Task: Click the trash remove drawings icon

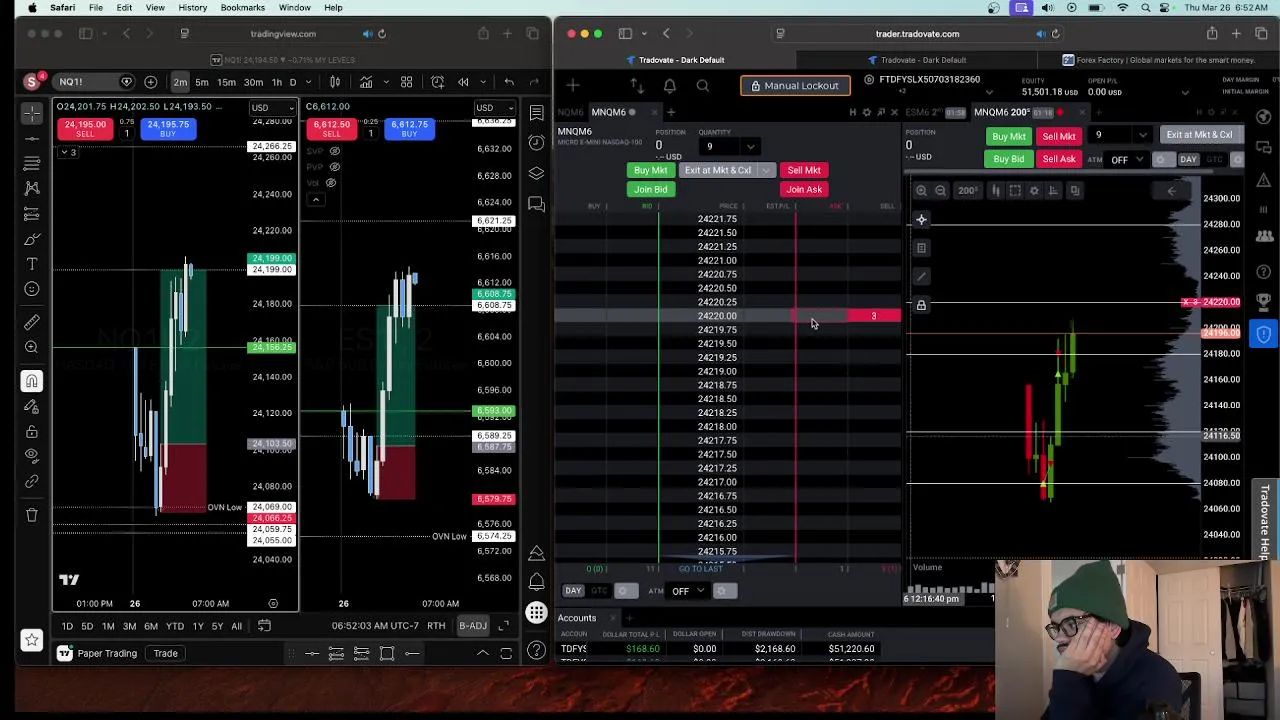Action: (32, 515)
